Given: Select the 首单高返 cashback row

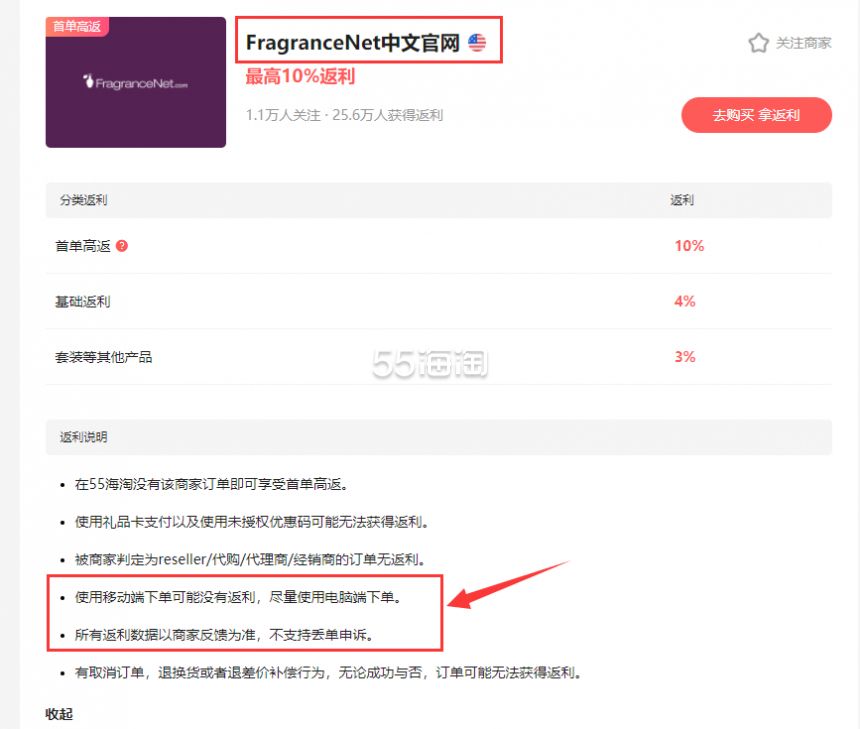Looking at the screenshot, I should click(x=438, y=246).
